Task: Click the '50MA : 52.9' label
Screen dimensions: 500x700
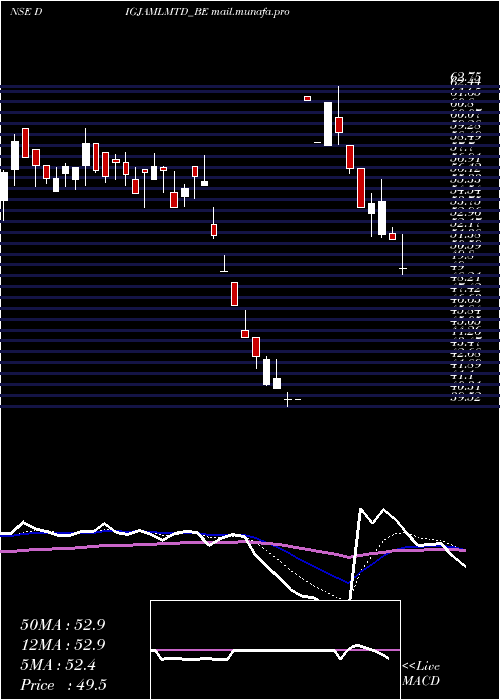Action: (x=62, y=625)
